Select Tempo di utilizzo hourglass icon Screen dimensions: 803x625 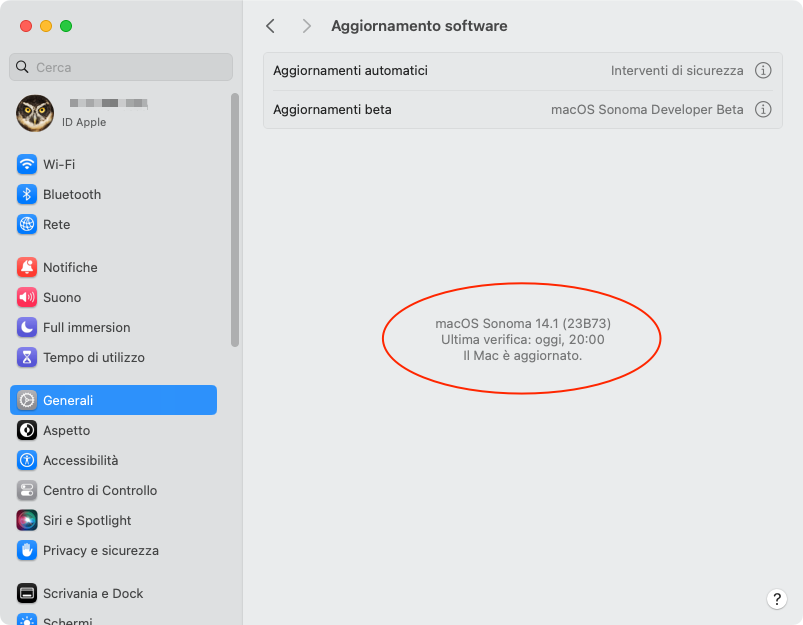27,357
